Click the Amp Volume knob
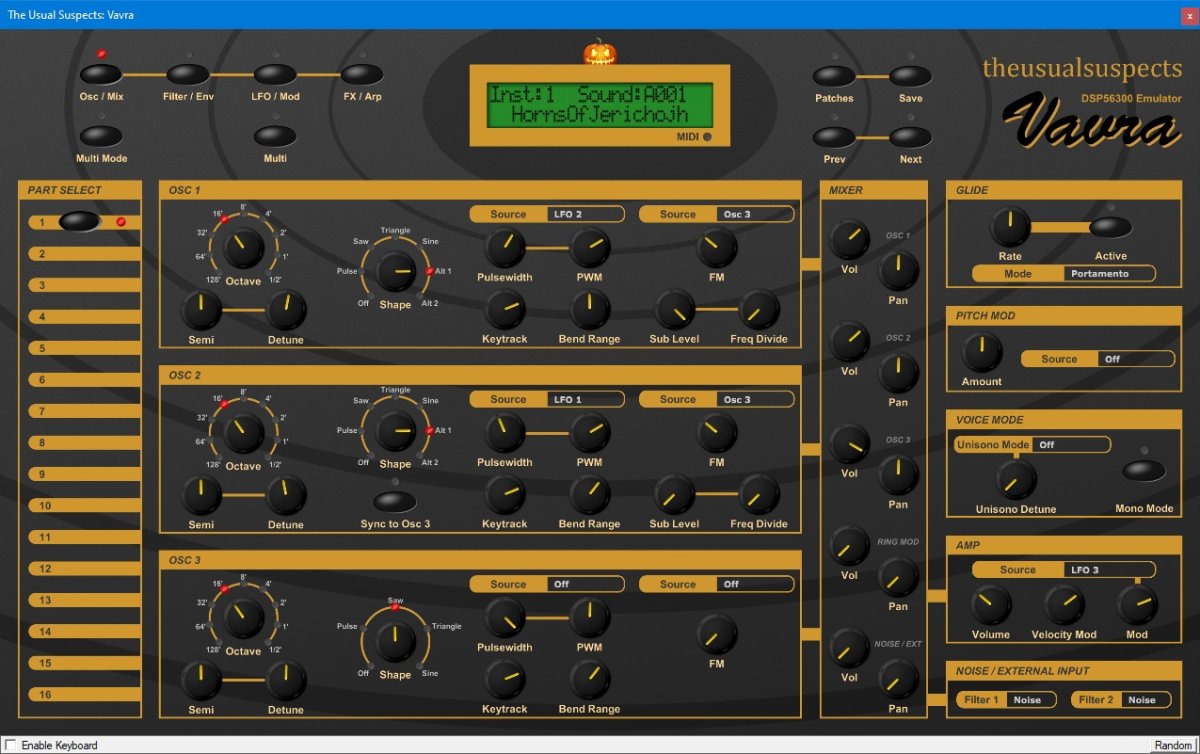Screen dimensions: 1200x754 [991, 605]
